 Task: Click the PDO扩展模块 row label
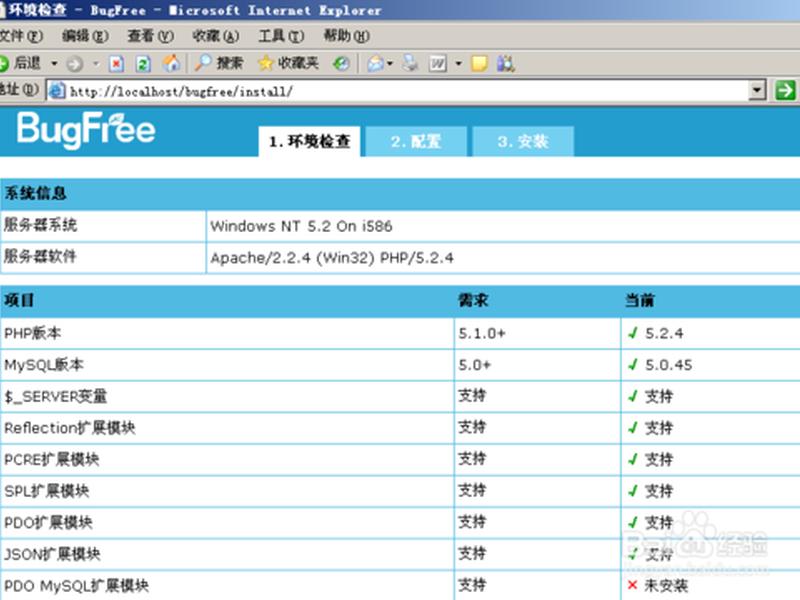point(48,522)
